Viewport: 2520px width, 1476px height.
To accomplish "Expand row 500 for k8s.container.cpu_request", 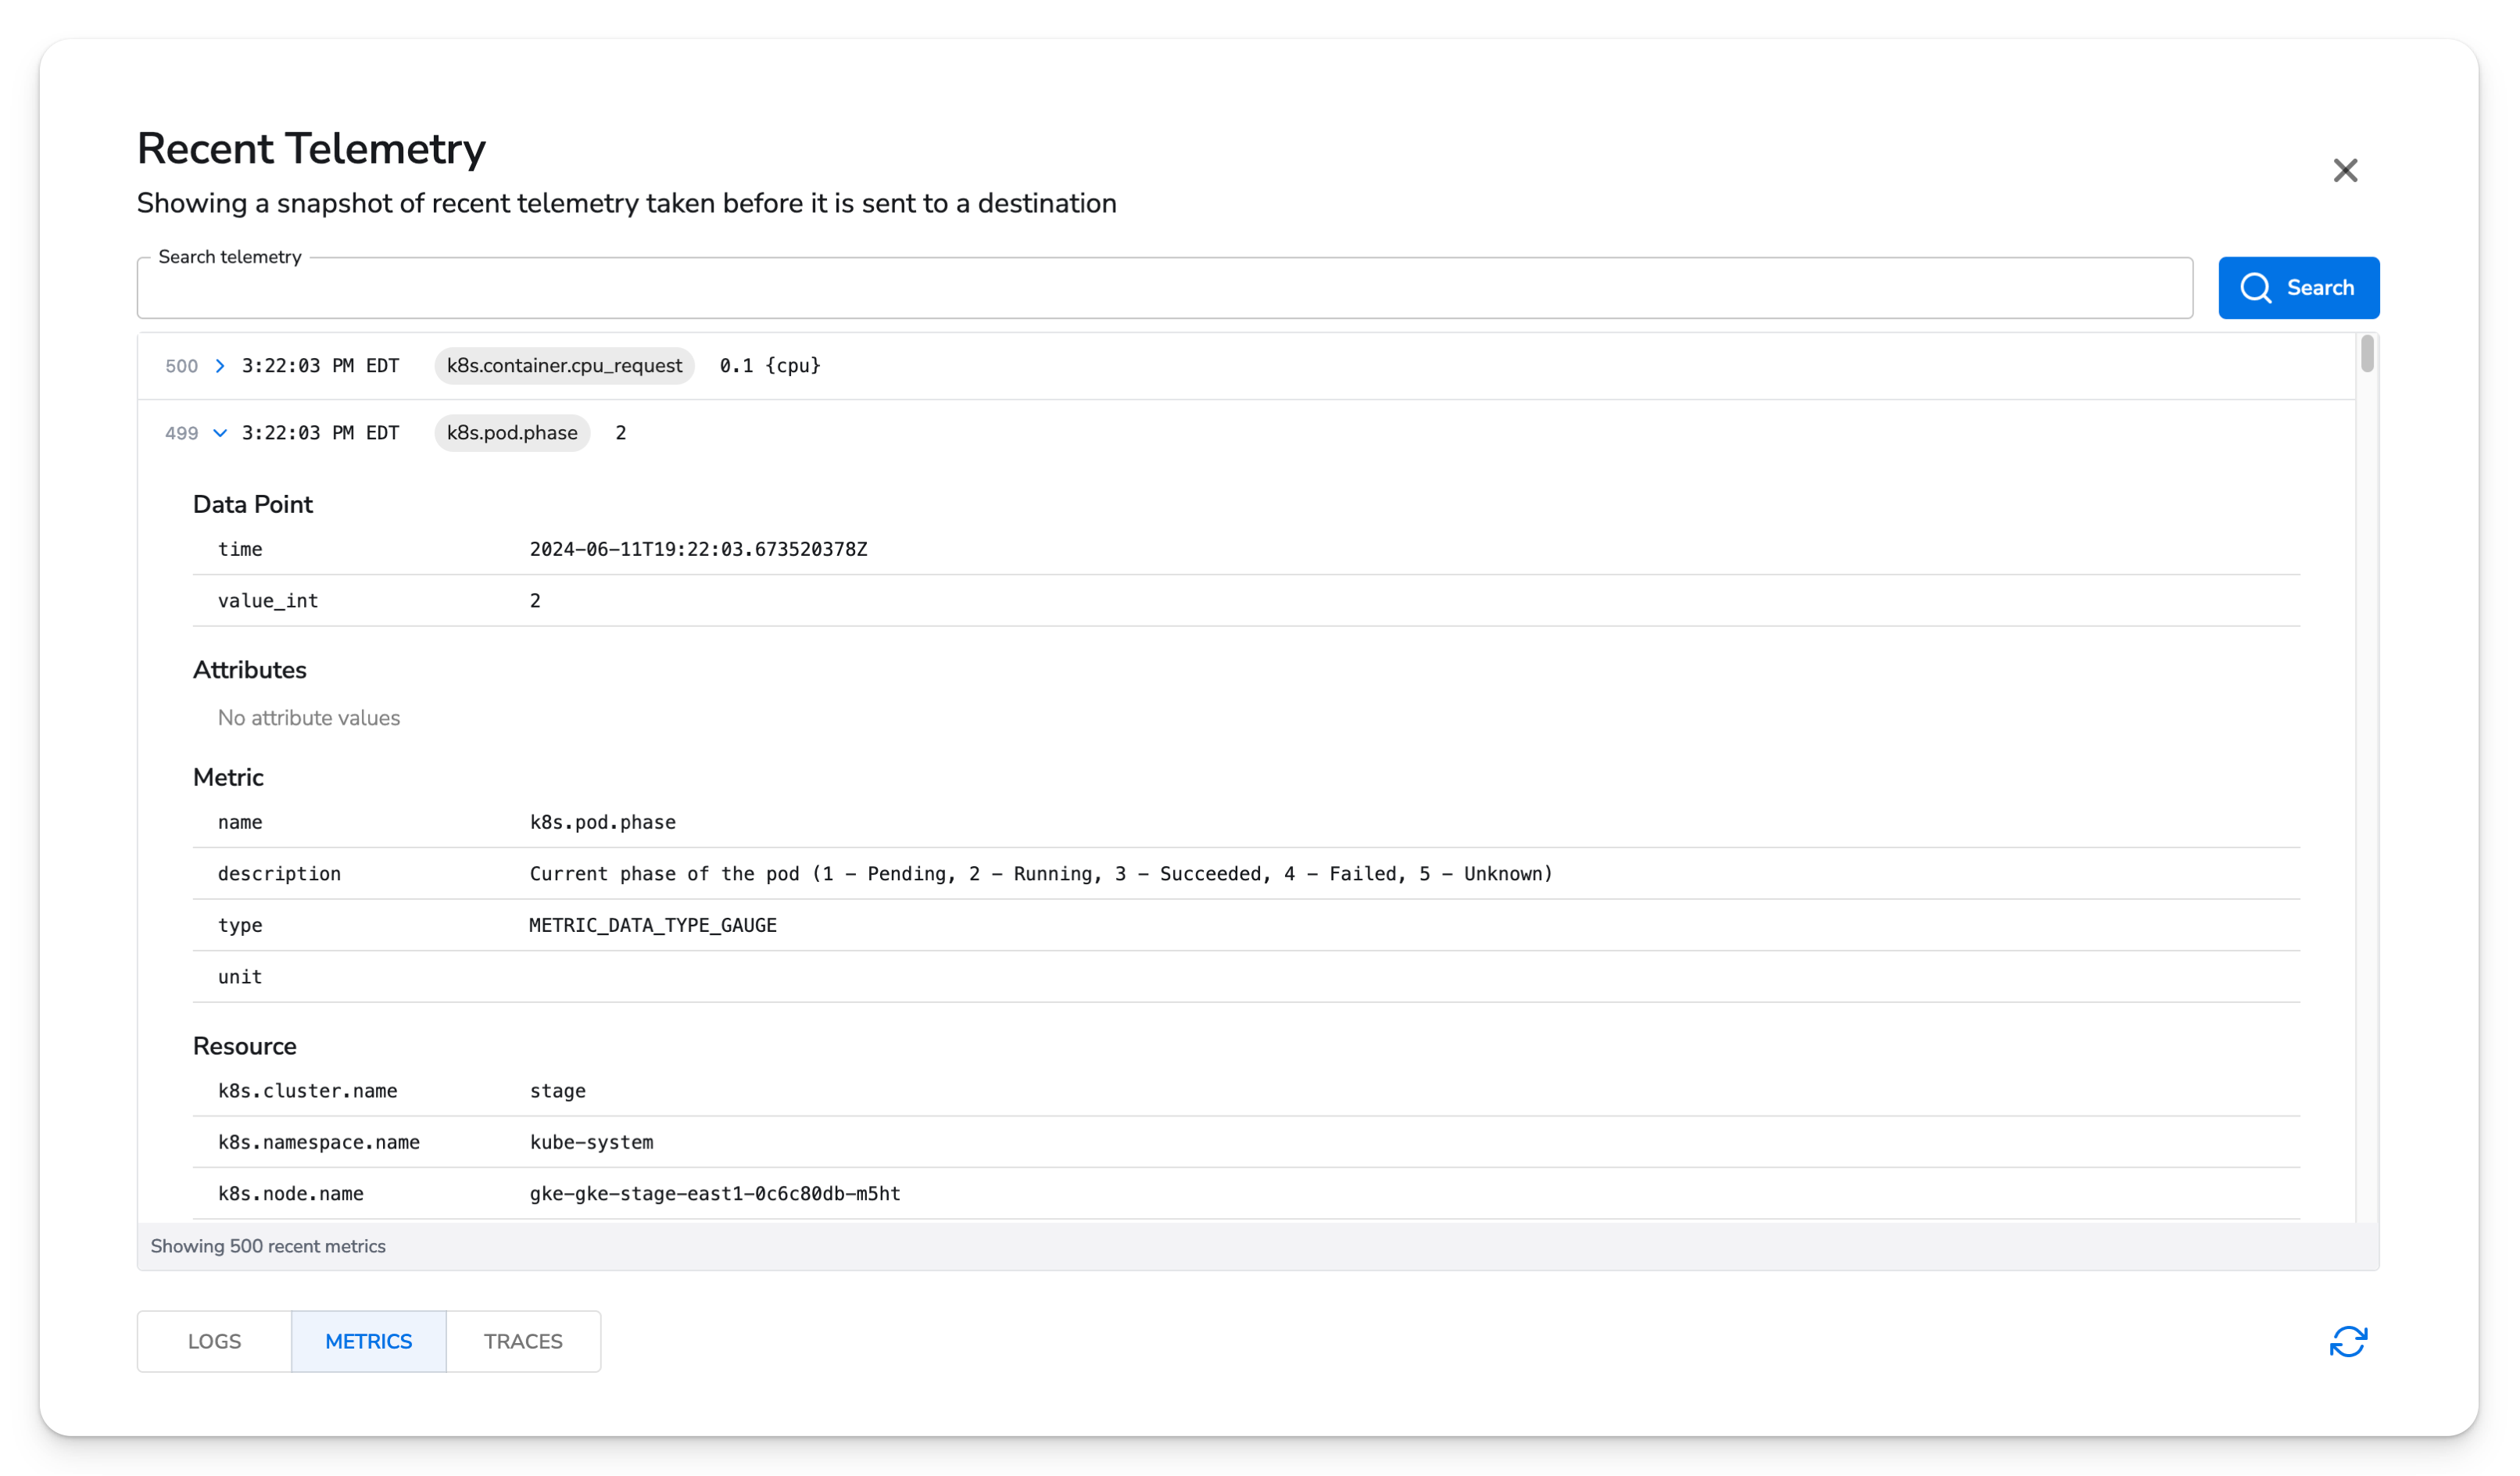I will tap(221, 366).
